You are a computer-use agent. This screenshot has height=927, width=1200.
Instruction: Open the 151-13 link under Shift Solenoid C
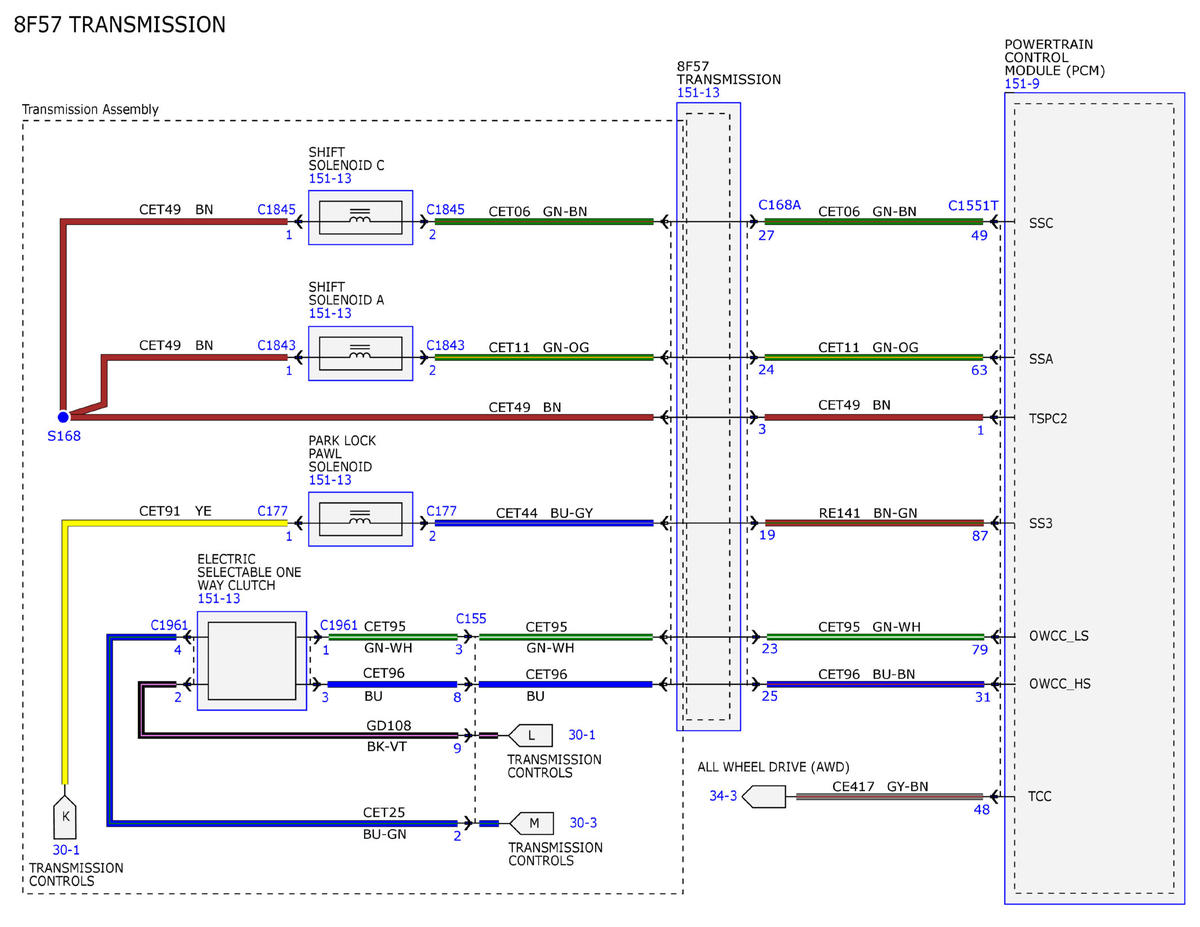tap(330, 178)
